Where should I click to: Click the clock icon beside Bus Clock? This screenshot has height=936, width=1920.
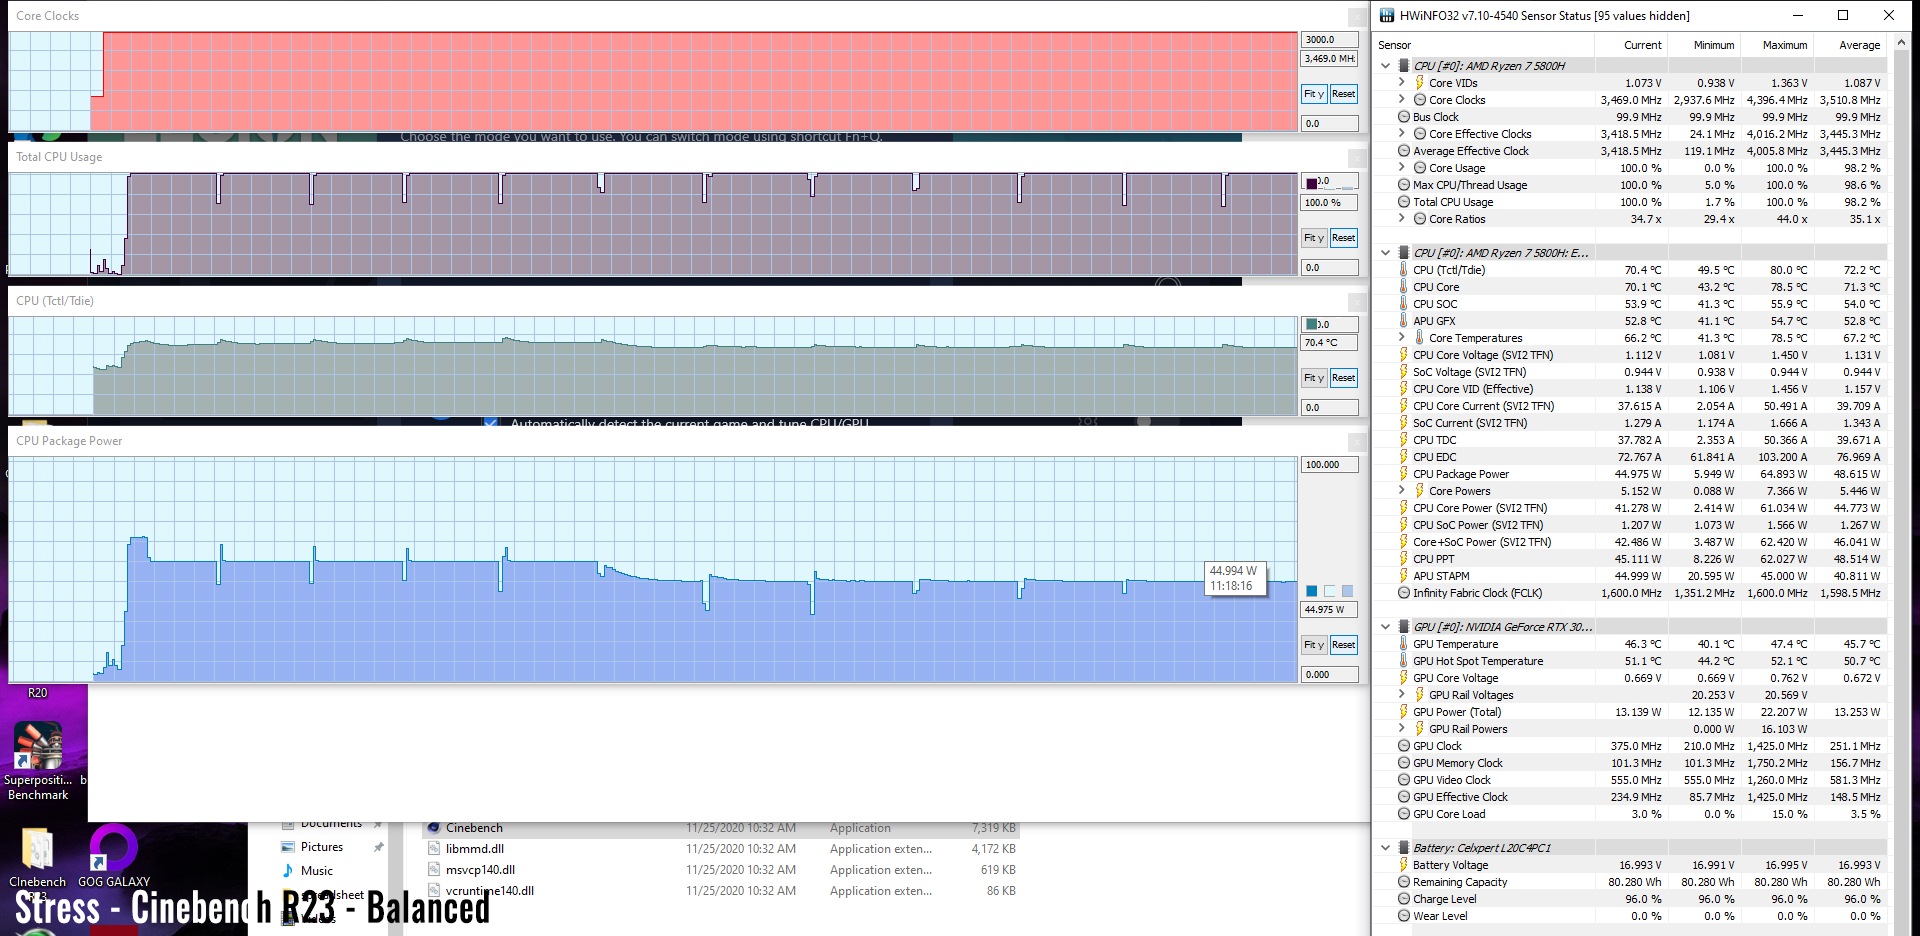pos(1404,117)
